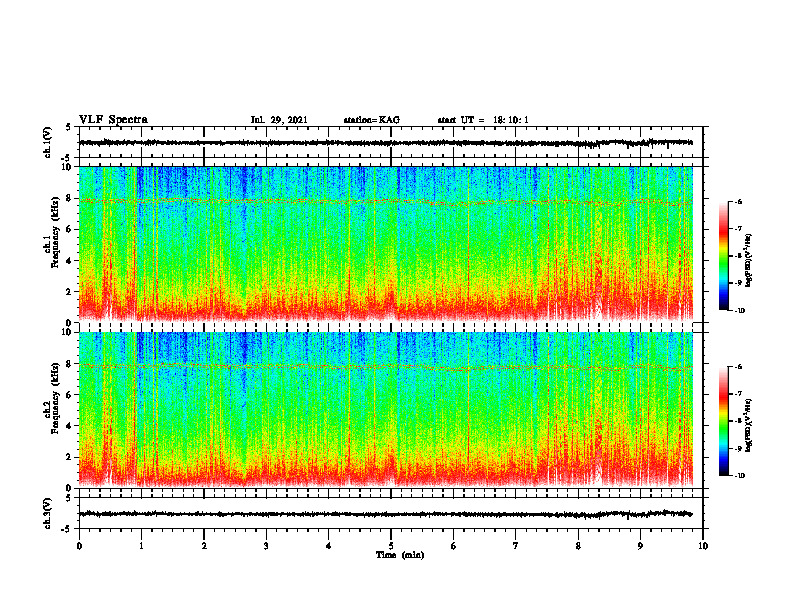This screenshot has width=792, height=612.
Task: Click the time axis tick label '8'
Action: click(x=578, y=546)
